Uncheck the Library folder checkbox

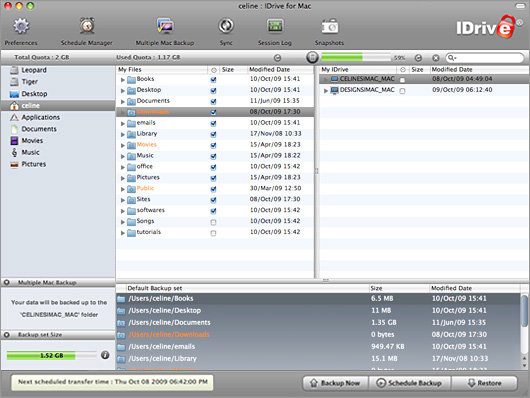(213, 134)
